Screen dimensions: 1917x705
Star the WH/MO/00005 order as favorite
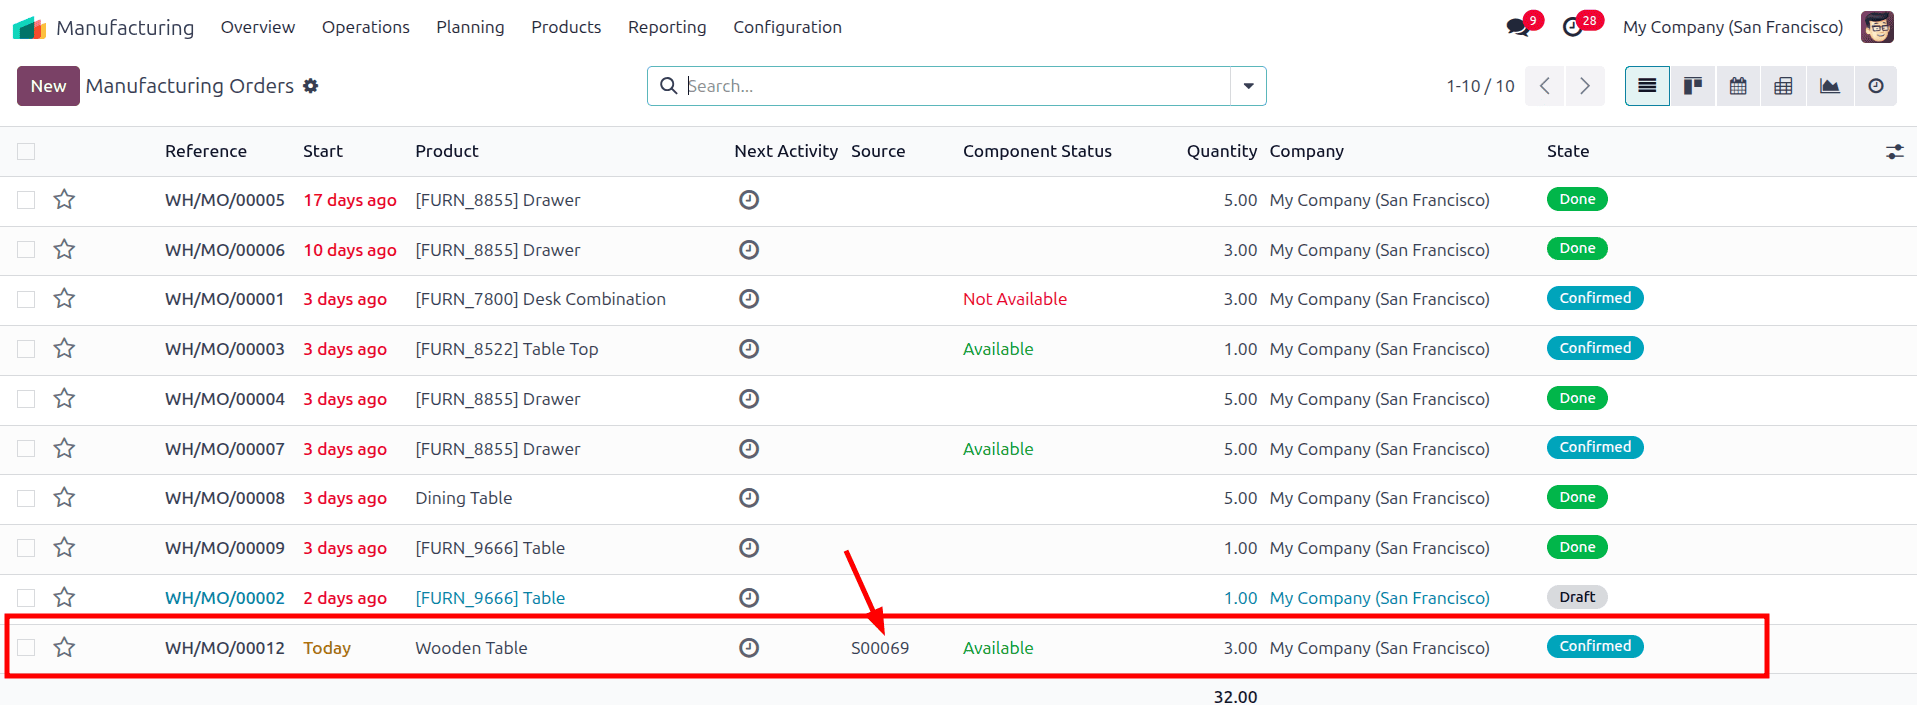(65, 200)
